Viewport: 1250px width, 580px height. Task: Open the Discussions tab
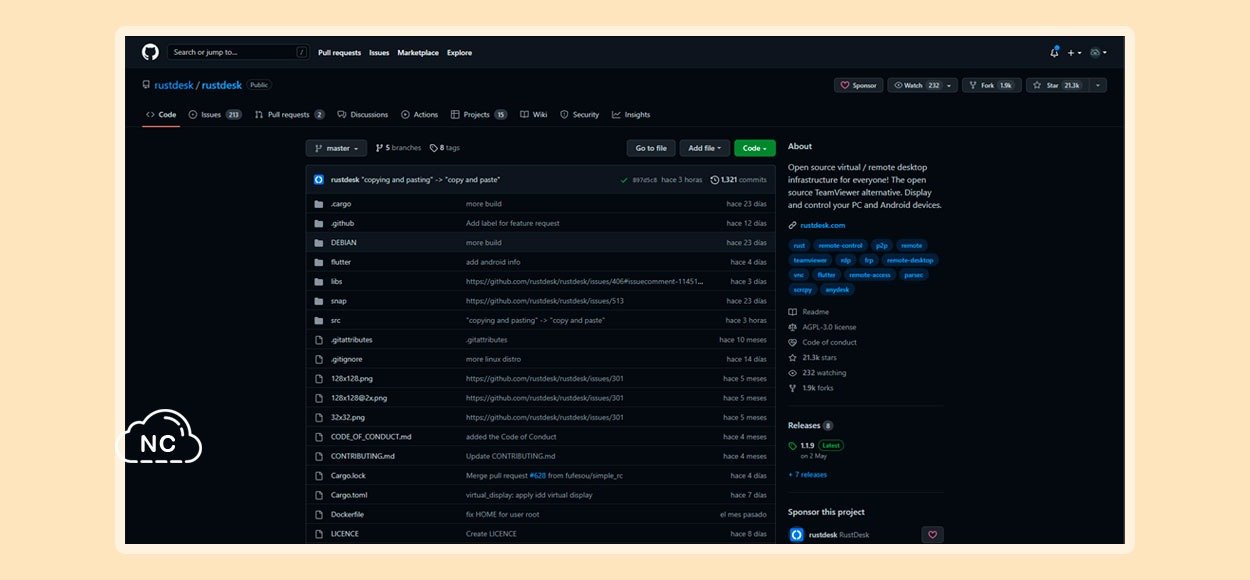[x=362, y=115]
